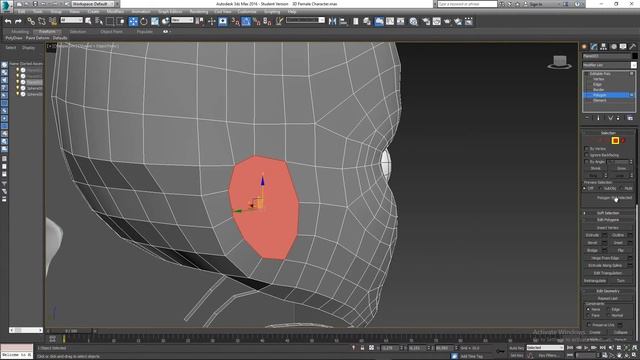Activate the Select and Link tool
640x360 pixels.
pos(31,21)
